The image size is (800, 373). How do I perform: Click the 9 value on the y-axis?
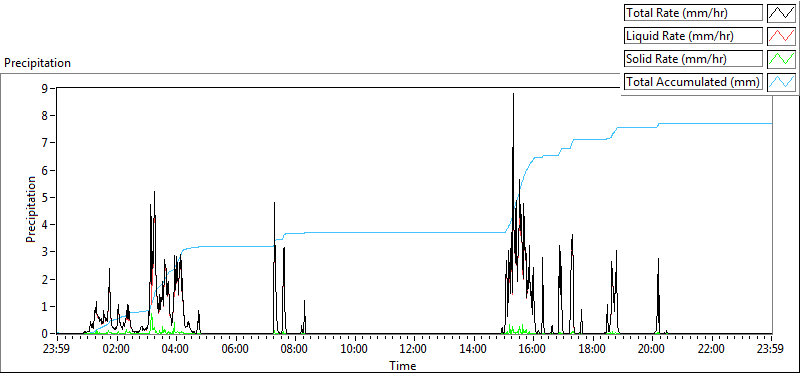[44, 88]
